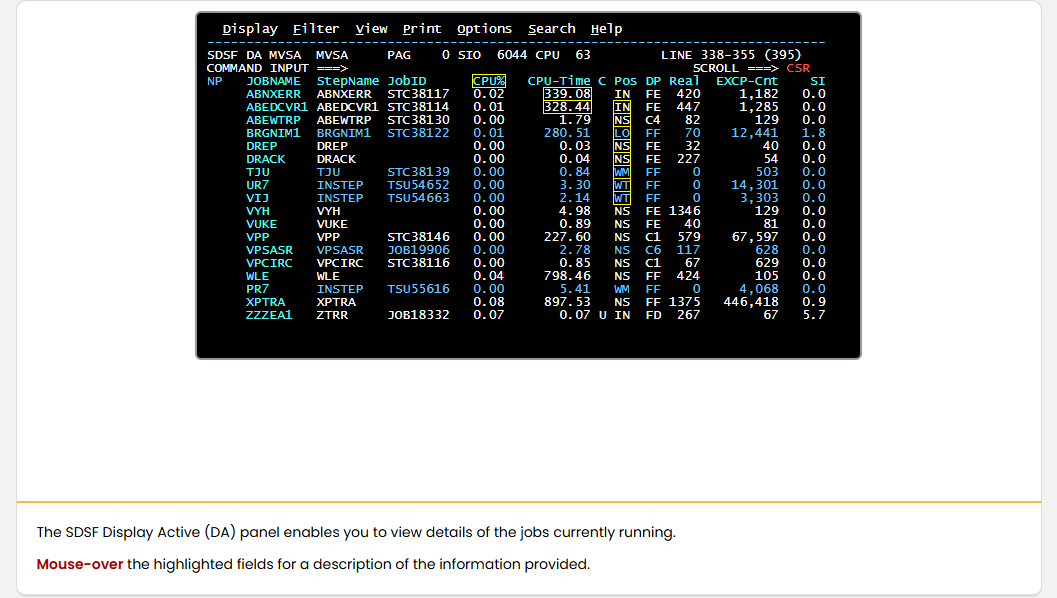The image size is (1057, 598).
Task: Select job name ABEDCVR1
Action: (x=276, y=107)
